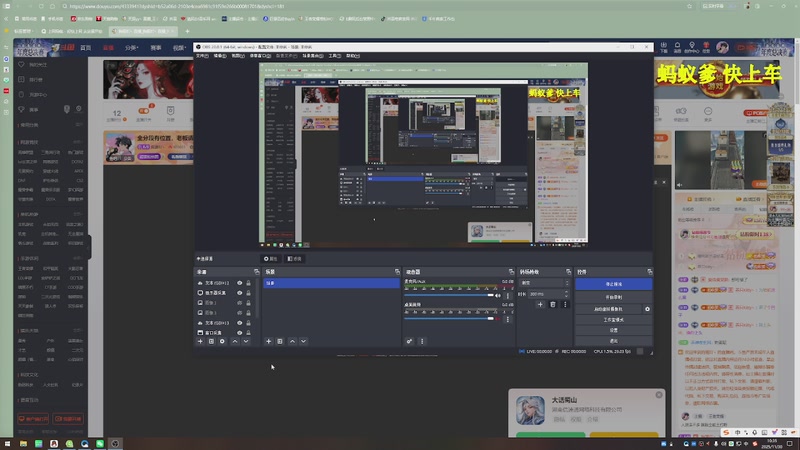Remove selected scene with trash icon

pyautogui.click(x=280, y=341)
